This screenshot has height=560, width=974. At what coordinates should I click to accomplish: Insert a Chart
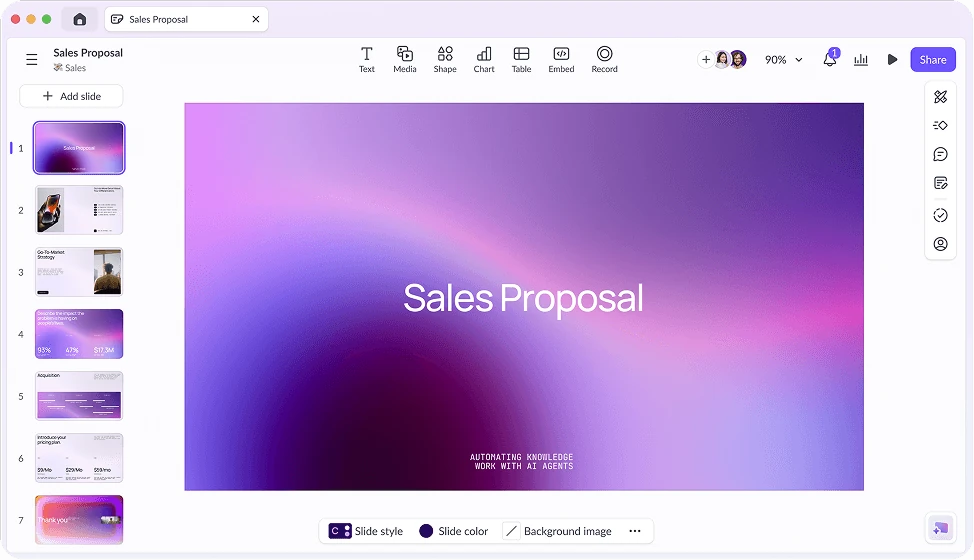pos(484,60)
